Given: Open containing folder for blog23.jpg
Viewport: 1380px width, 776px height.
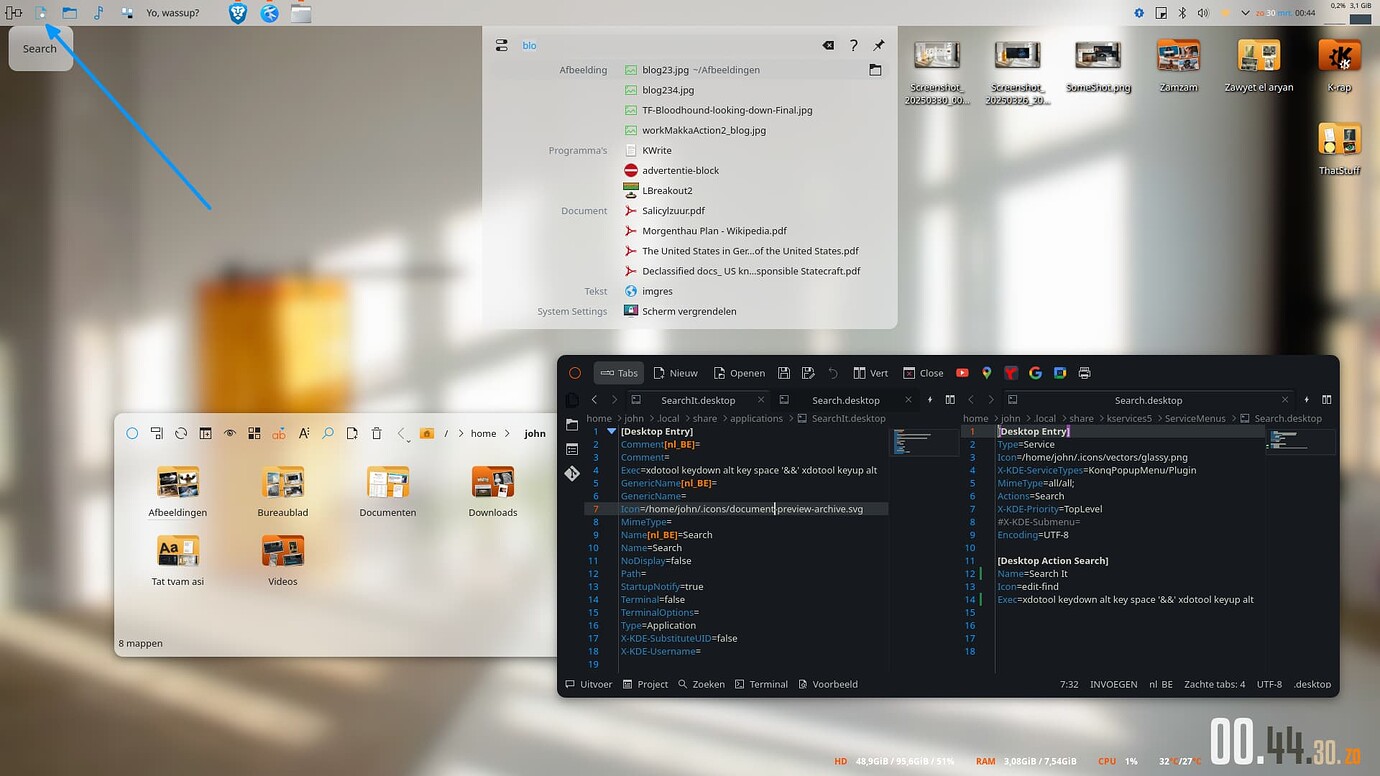Looking at the screenshot, I should (x=875, y=70).
